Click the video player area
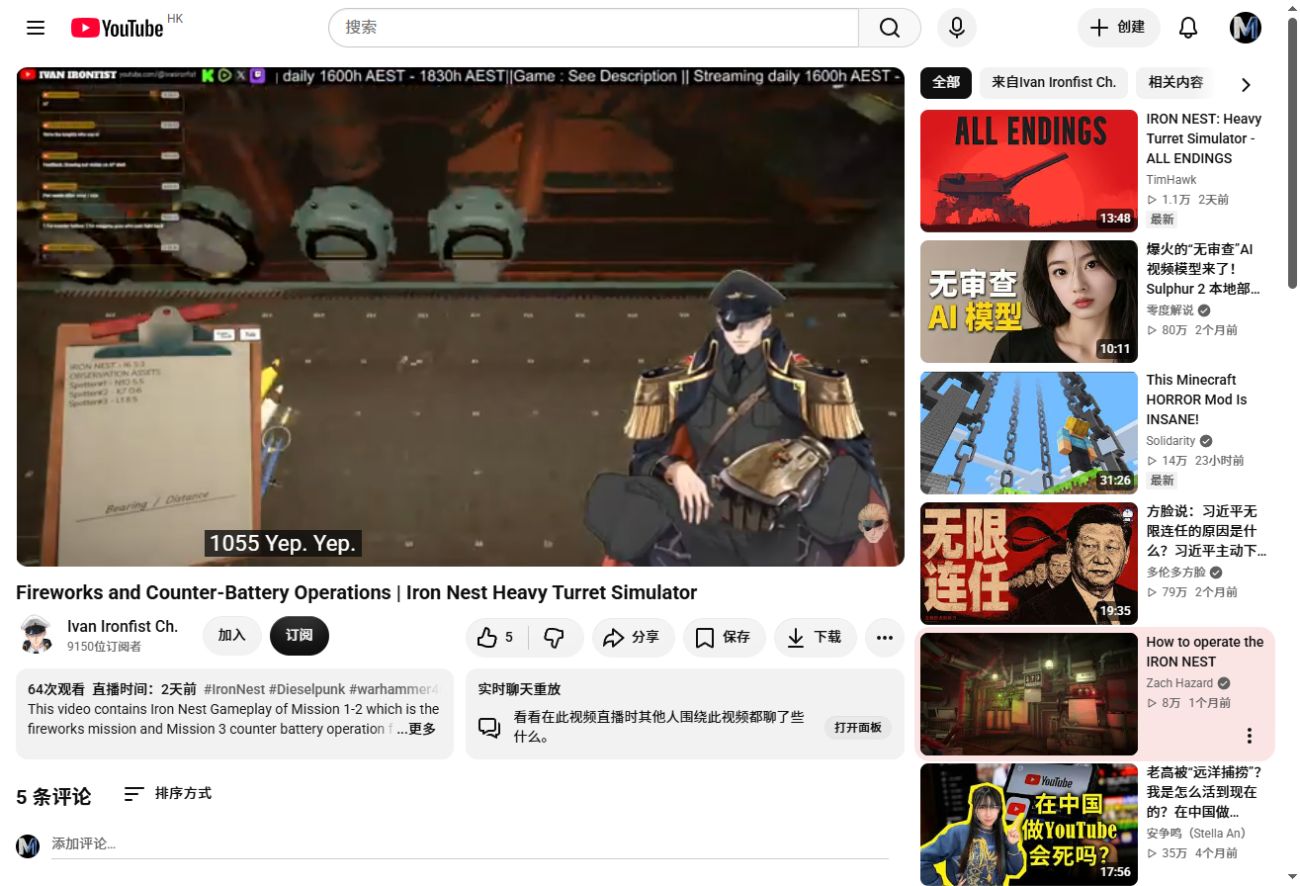The width and height of the screenshot is (1300, 886). tap(460, 317)
